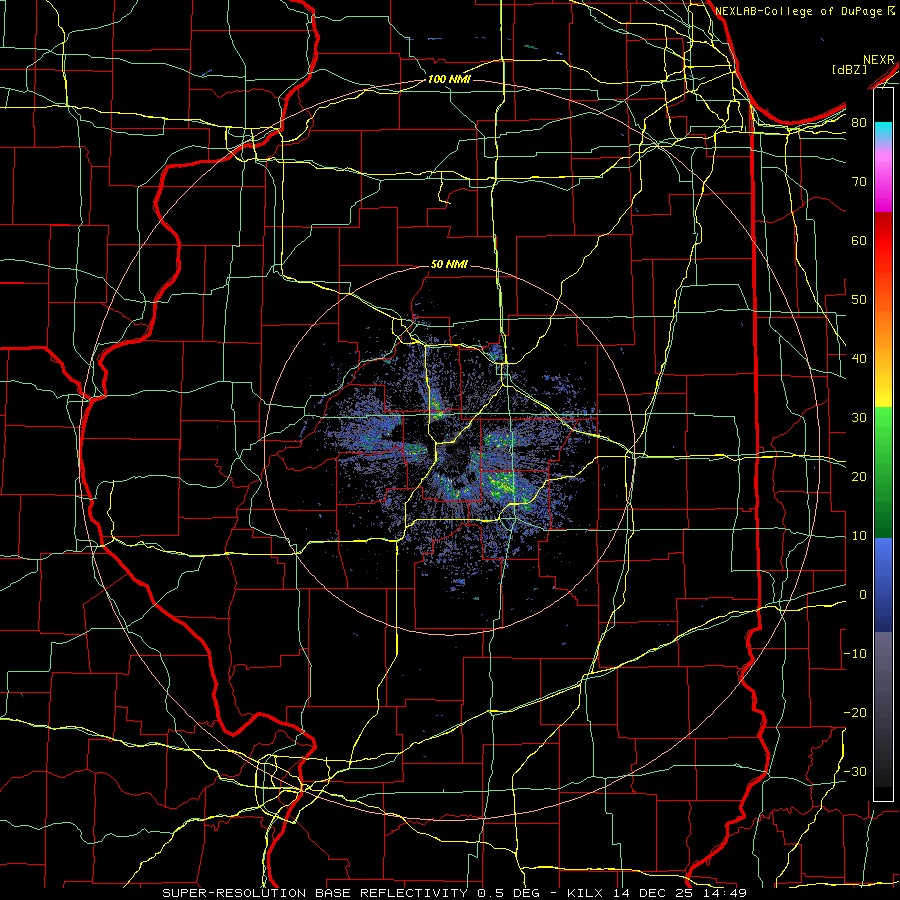Click the KILX station identifier in caption
Viewport: 900px width, 900px height.
tap(586, 893)
